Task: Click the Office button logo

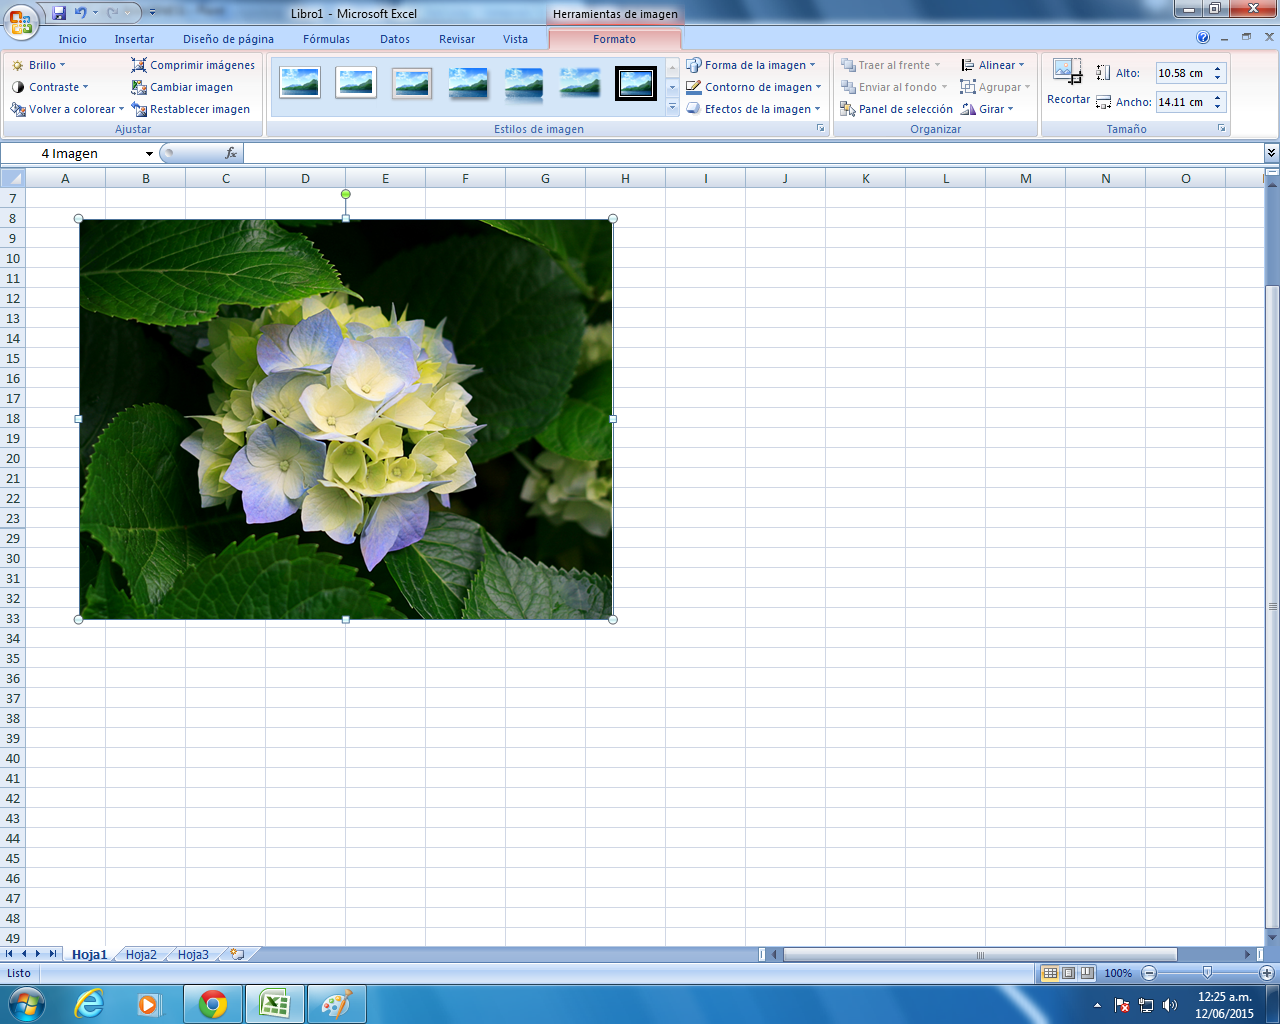Action: pyautogui.click(x=20, y=20)
